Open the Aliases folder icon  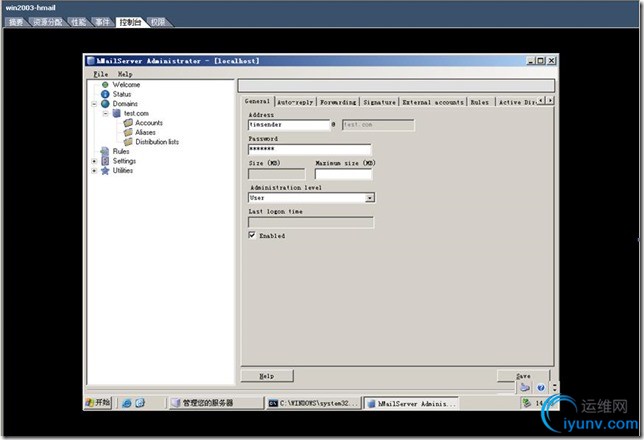[128, 132]
